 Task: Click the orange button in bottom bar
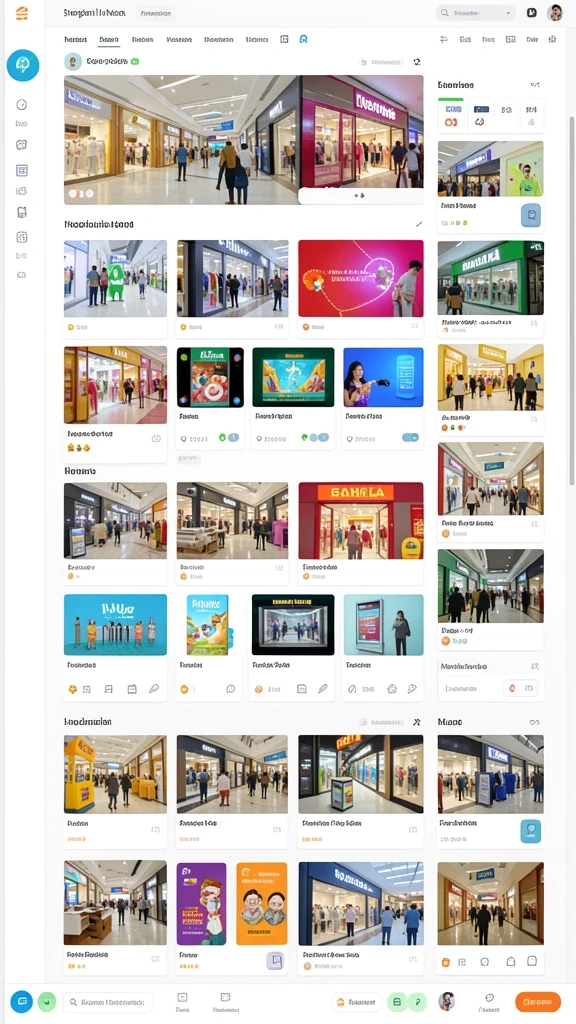(x=537, y=1001)
